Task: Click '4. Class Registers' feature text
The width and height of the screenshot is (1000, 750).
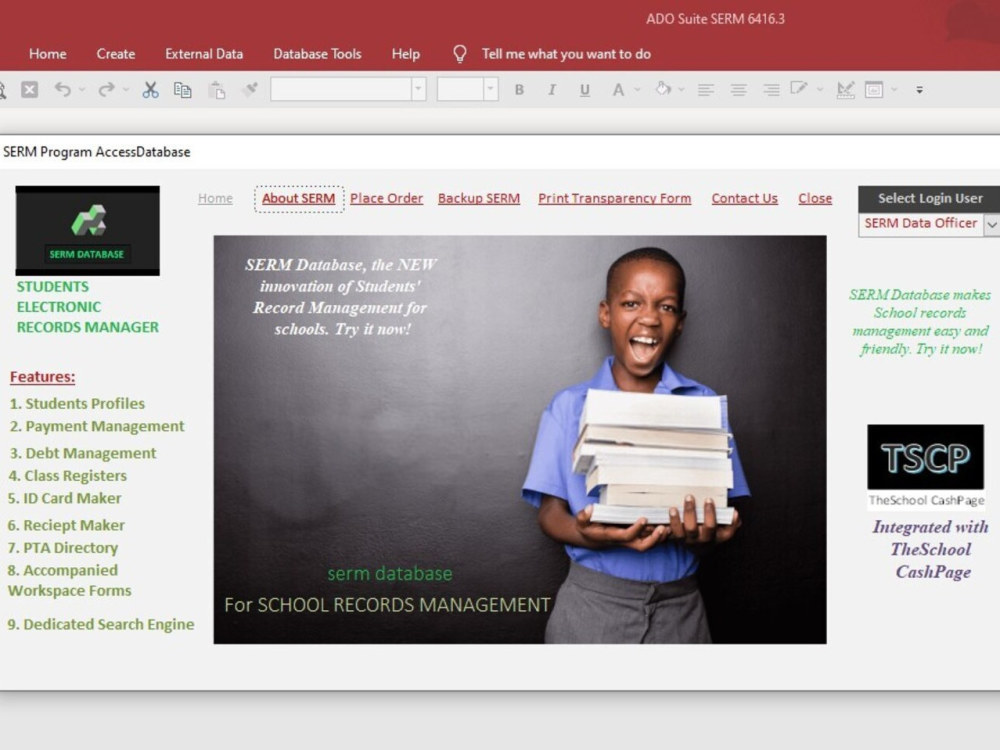Action: tap(68, 476)
